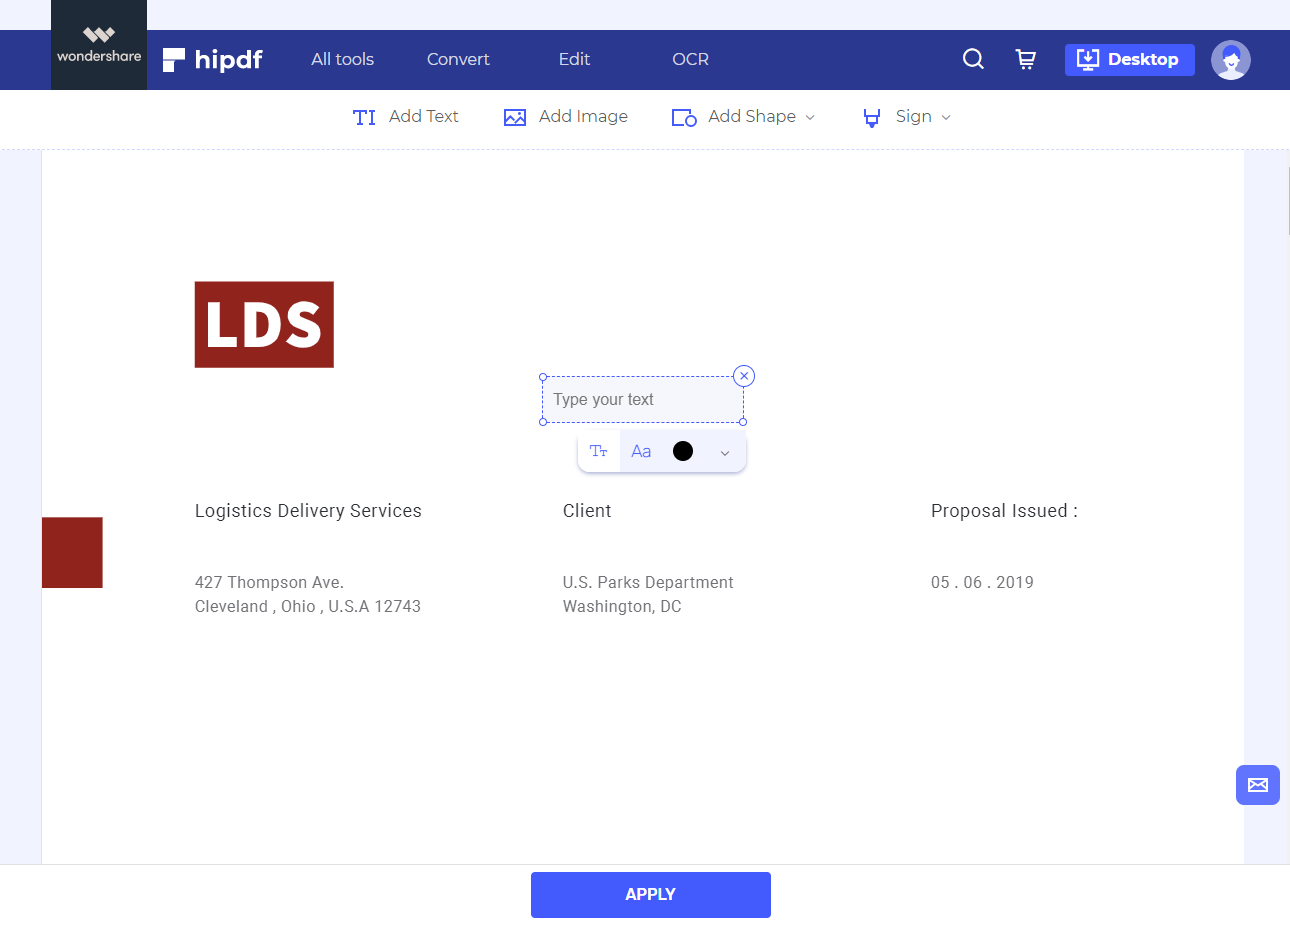This screenshot has height=925, width=1290.
Task: Expand the Sign dropdown
Action: point(906,117)
